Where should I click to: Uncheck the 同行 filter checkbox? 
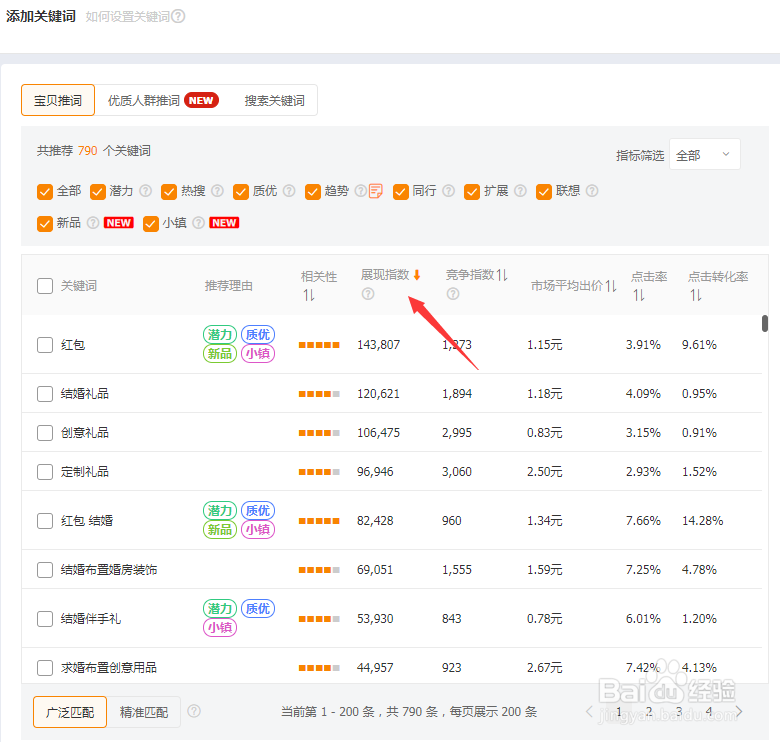click(400, 191)
